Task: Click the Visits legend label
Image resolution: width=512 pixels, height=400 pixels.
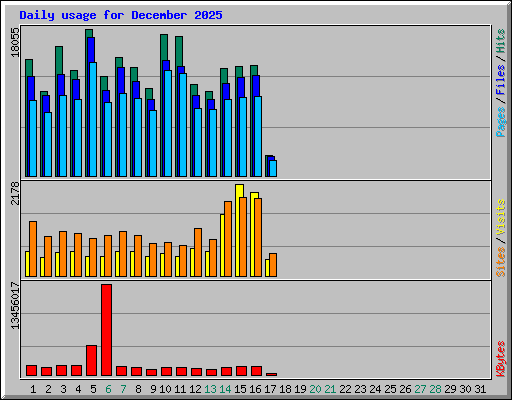Action: [500, 218]
